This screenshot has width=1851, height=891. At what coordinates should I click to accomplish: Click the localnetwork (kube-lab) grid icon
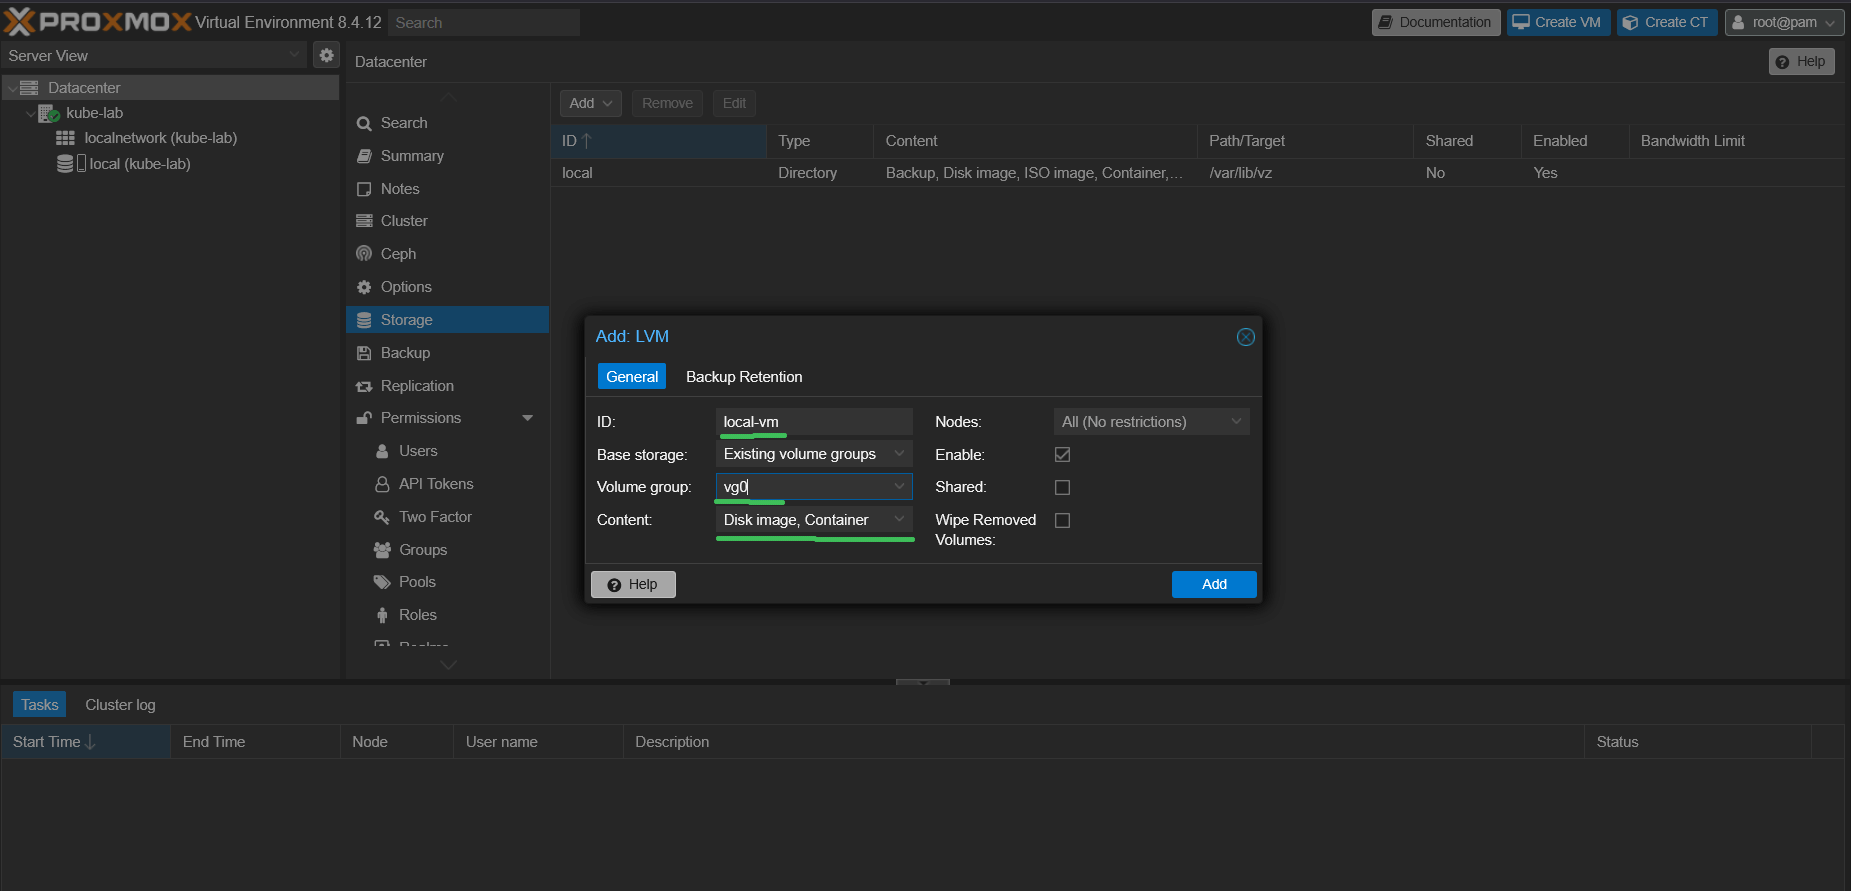[x=65, y=138]
